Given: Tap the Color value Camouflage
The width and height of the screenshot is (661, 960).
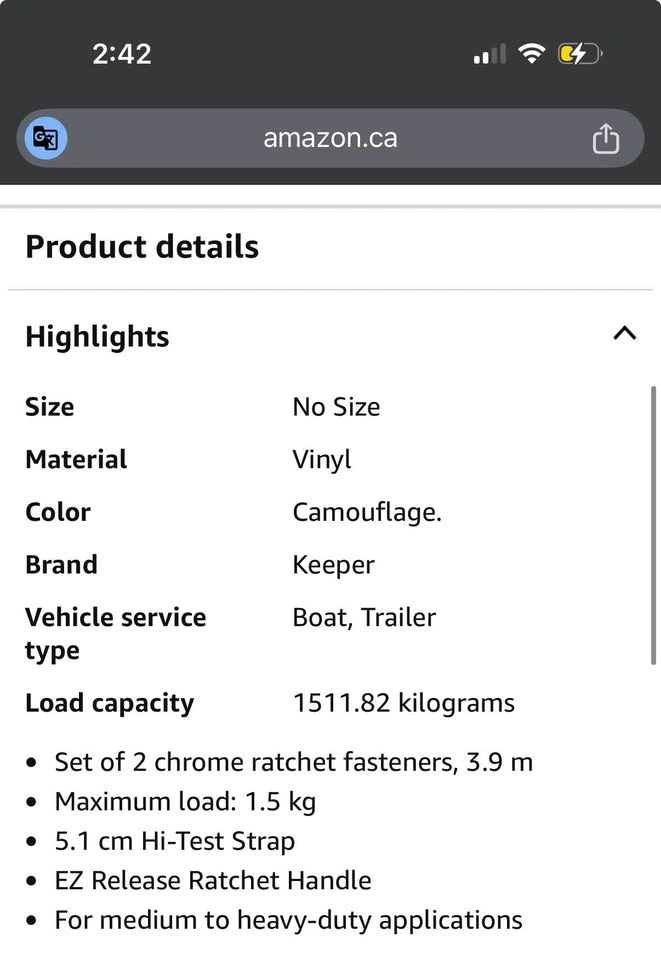Looking at the screenshot, I should coord(367,512).
